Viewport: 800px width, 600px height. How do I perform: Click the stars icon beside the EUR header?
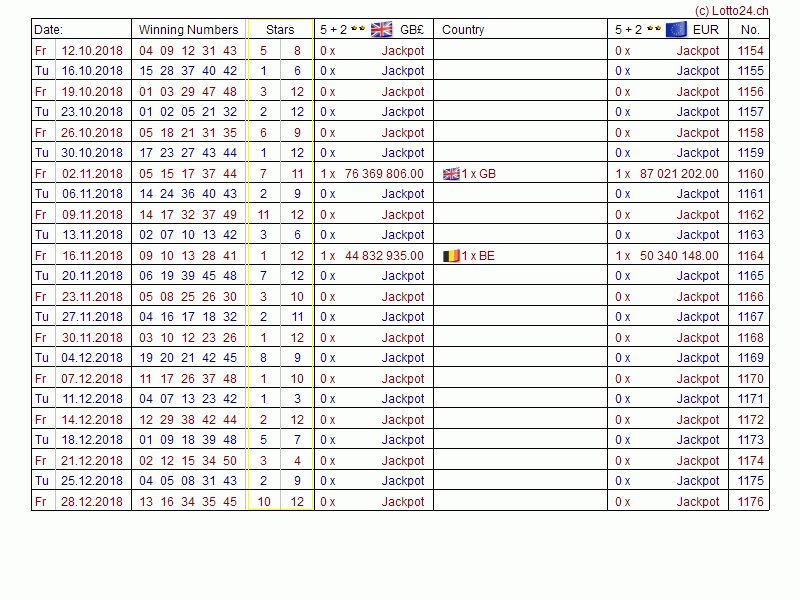[x=653, y=29]
